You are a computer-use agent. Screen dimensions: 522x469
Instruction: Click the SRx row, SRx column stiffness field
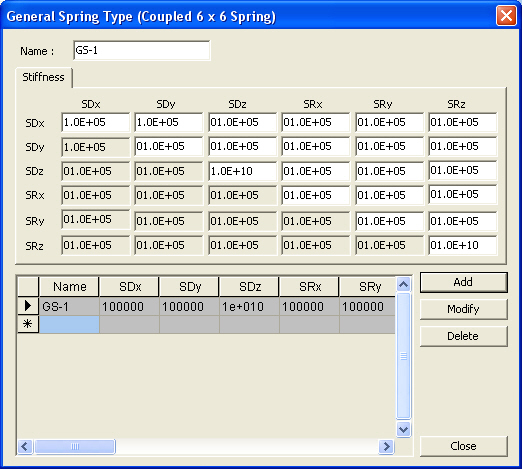click(x=315, y=195)
